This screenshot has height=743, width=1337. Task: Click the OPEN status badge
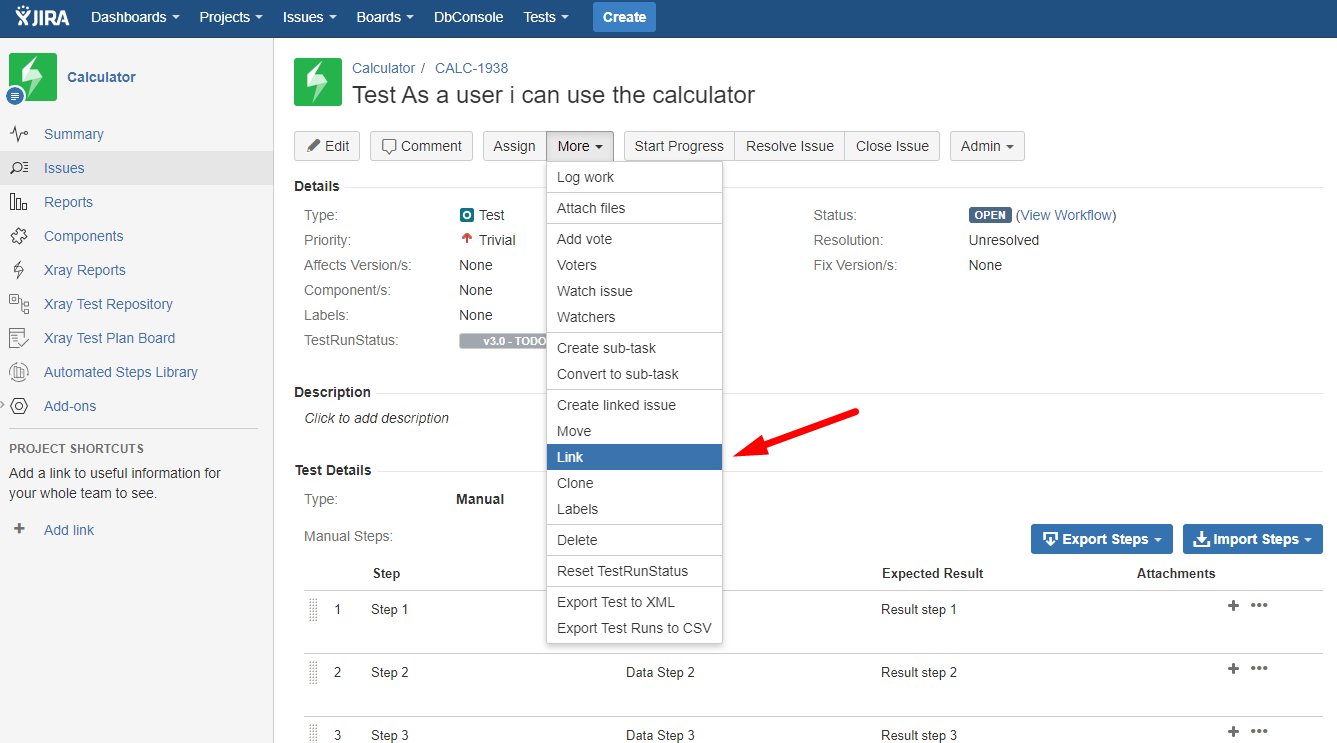[x=990, y=215]
